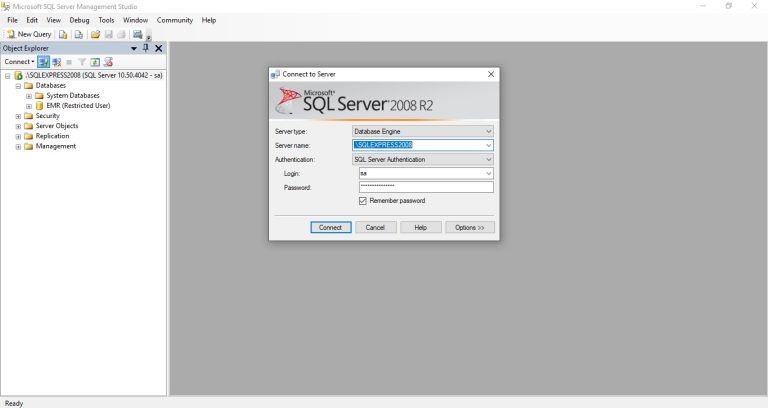Select the System Databases folder
The width and height of the screenshot is (768, 408).
72,95
